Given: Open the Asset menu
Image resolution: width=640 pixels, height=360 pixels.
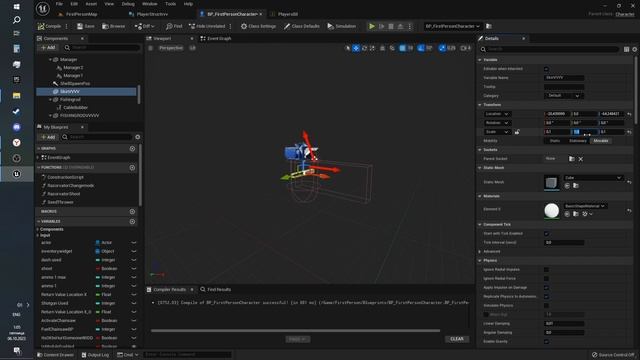Looking at the screenshot, I should click(x=91, y=4).
